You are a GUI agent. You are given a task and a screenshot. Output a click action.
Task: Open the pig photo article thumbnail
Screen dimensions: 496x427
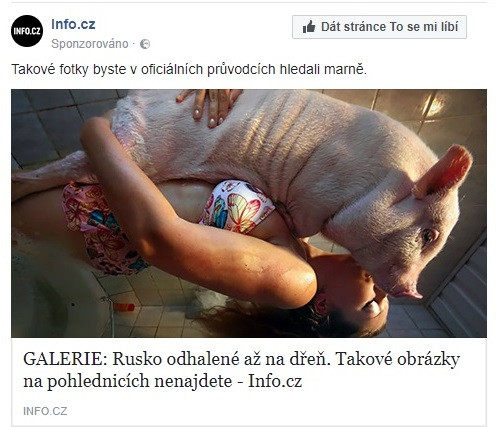point(249,213)
